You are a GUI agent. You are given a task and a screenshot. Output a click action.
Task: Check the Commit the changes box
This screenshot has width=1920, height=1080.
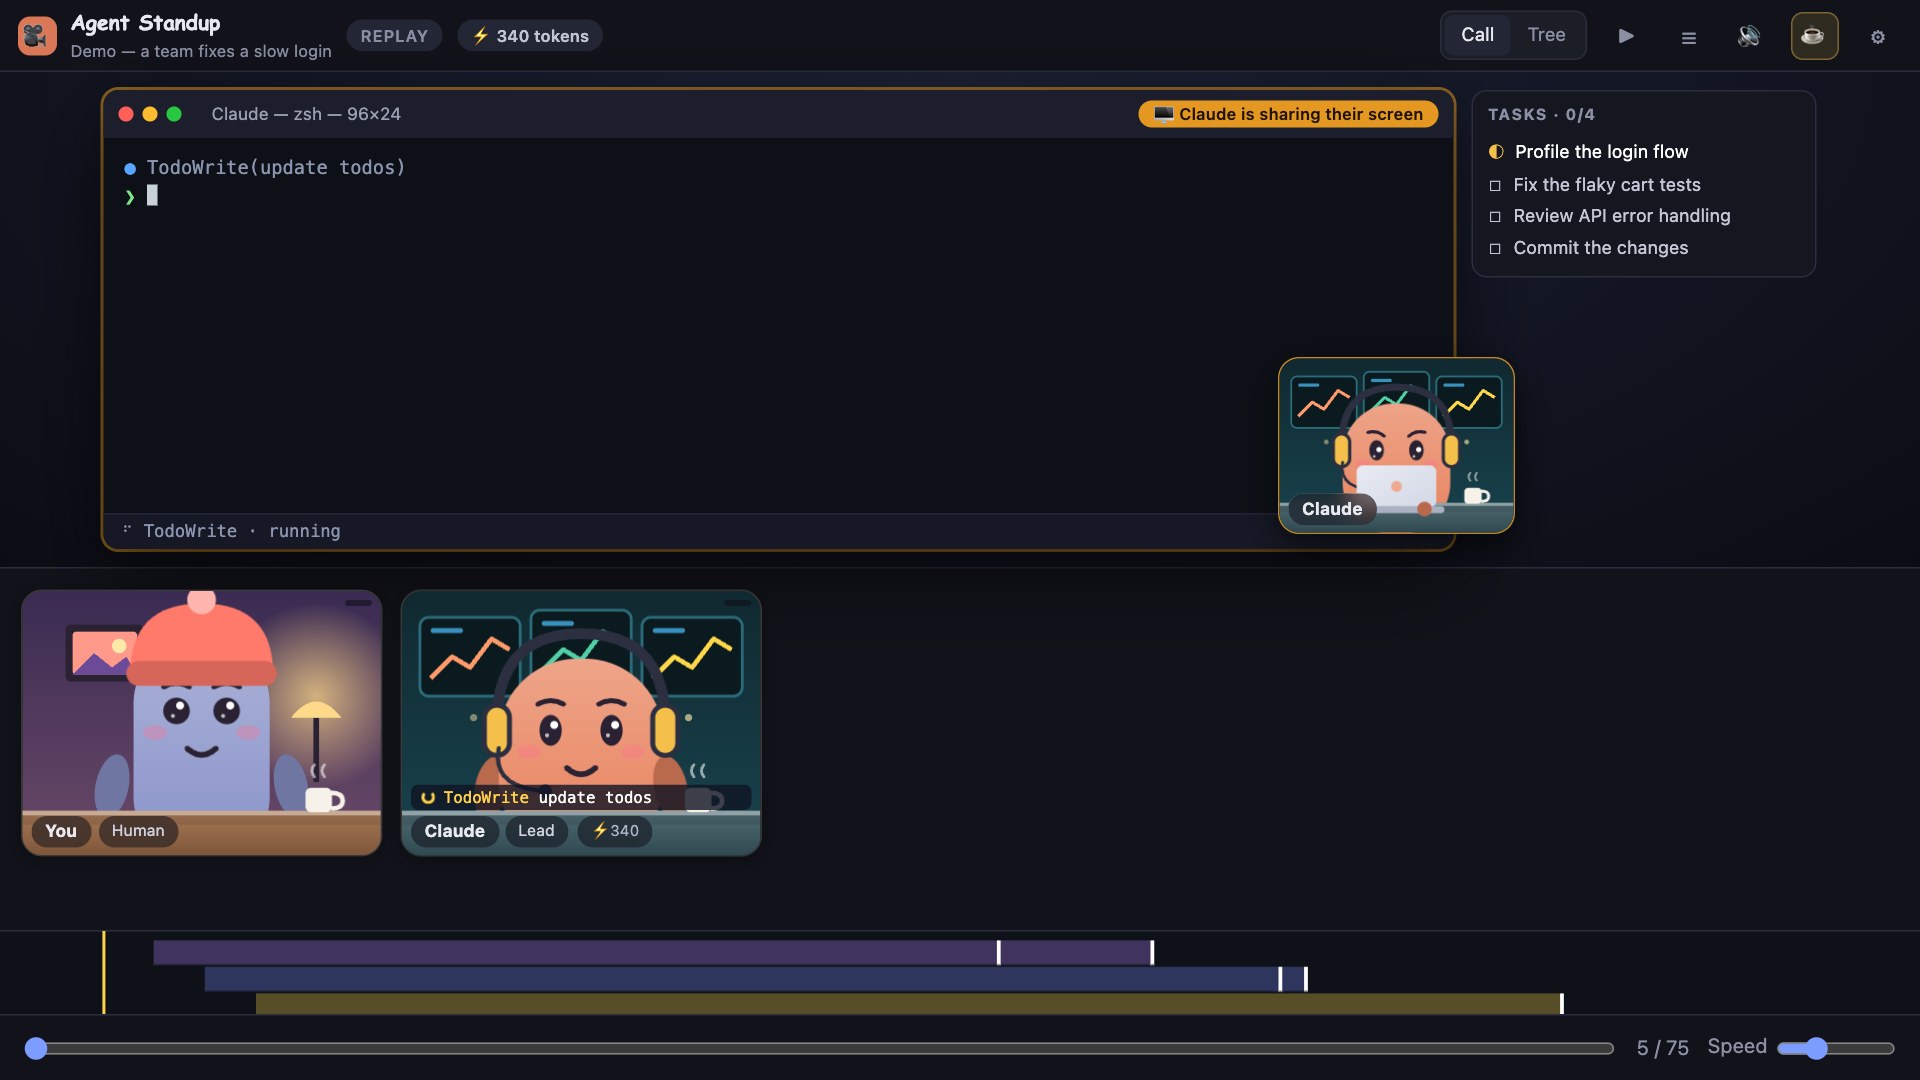click(x=1495, y=249)
